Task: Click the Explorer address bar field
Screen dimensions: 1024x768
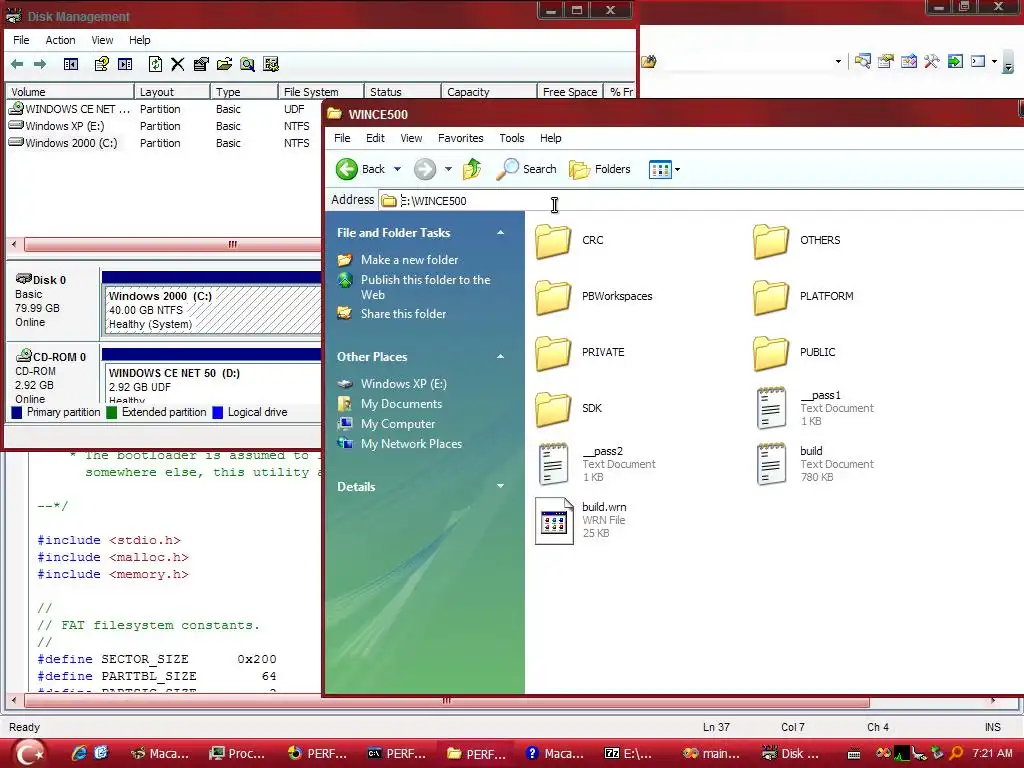Action: click(700, 200)
